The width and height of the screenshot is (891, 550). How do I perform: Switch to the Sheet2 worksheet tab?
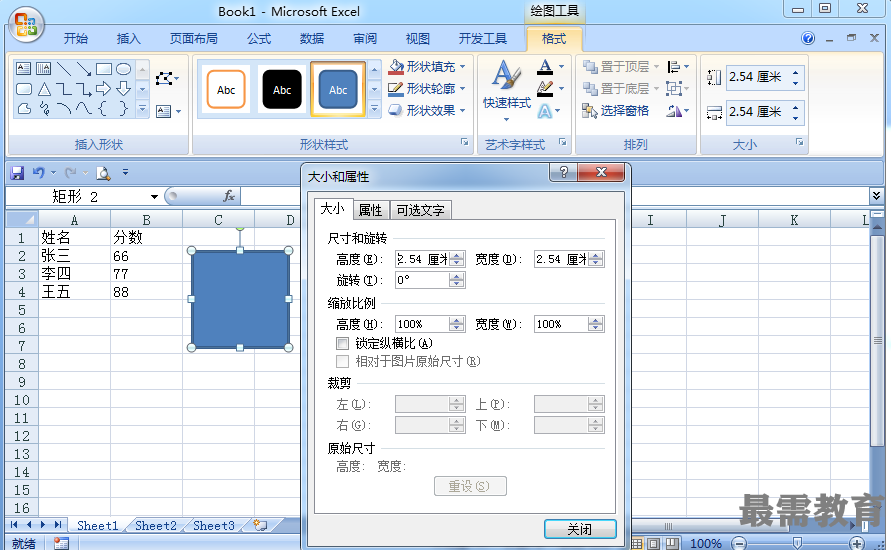click(x=156, y=526)
